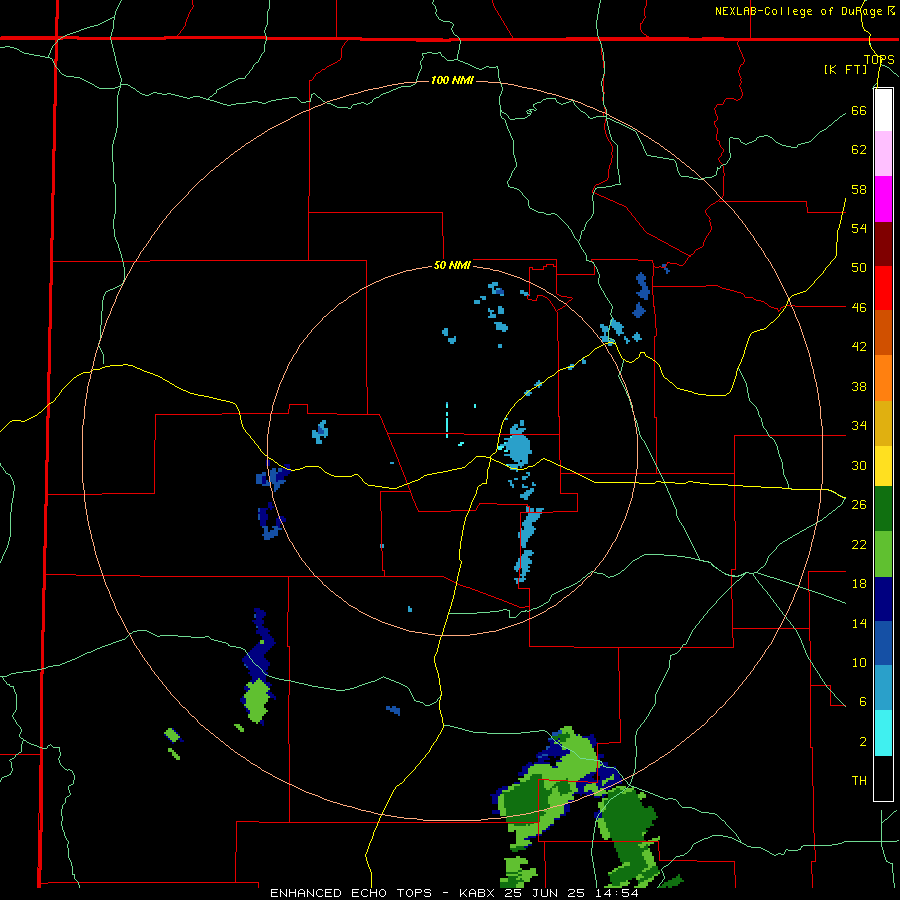Viewport: 900px width, 900px height.
Task: Click the "TOPS" legend title
Action: coord(879,60)
